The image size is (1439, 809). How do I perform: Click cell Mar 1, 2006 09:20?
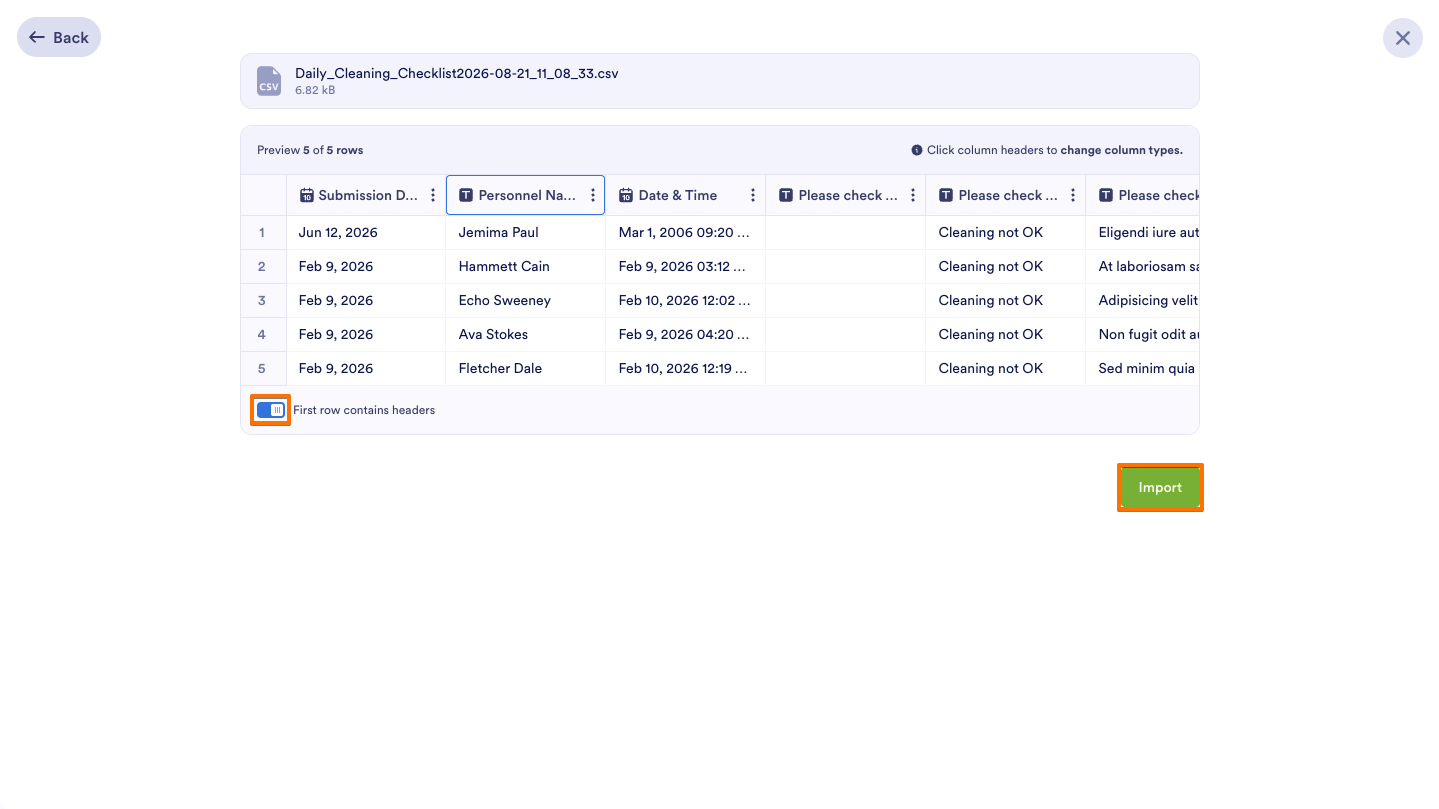pyautogui.click(x=685, y=232)
